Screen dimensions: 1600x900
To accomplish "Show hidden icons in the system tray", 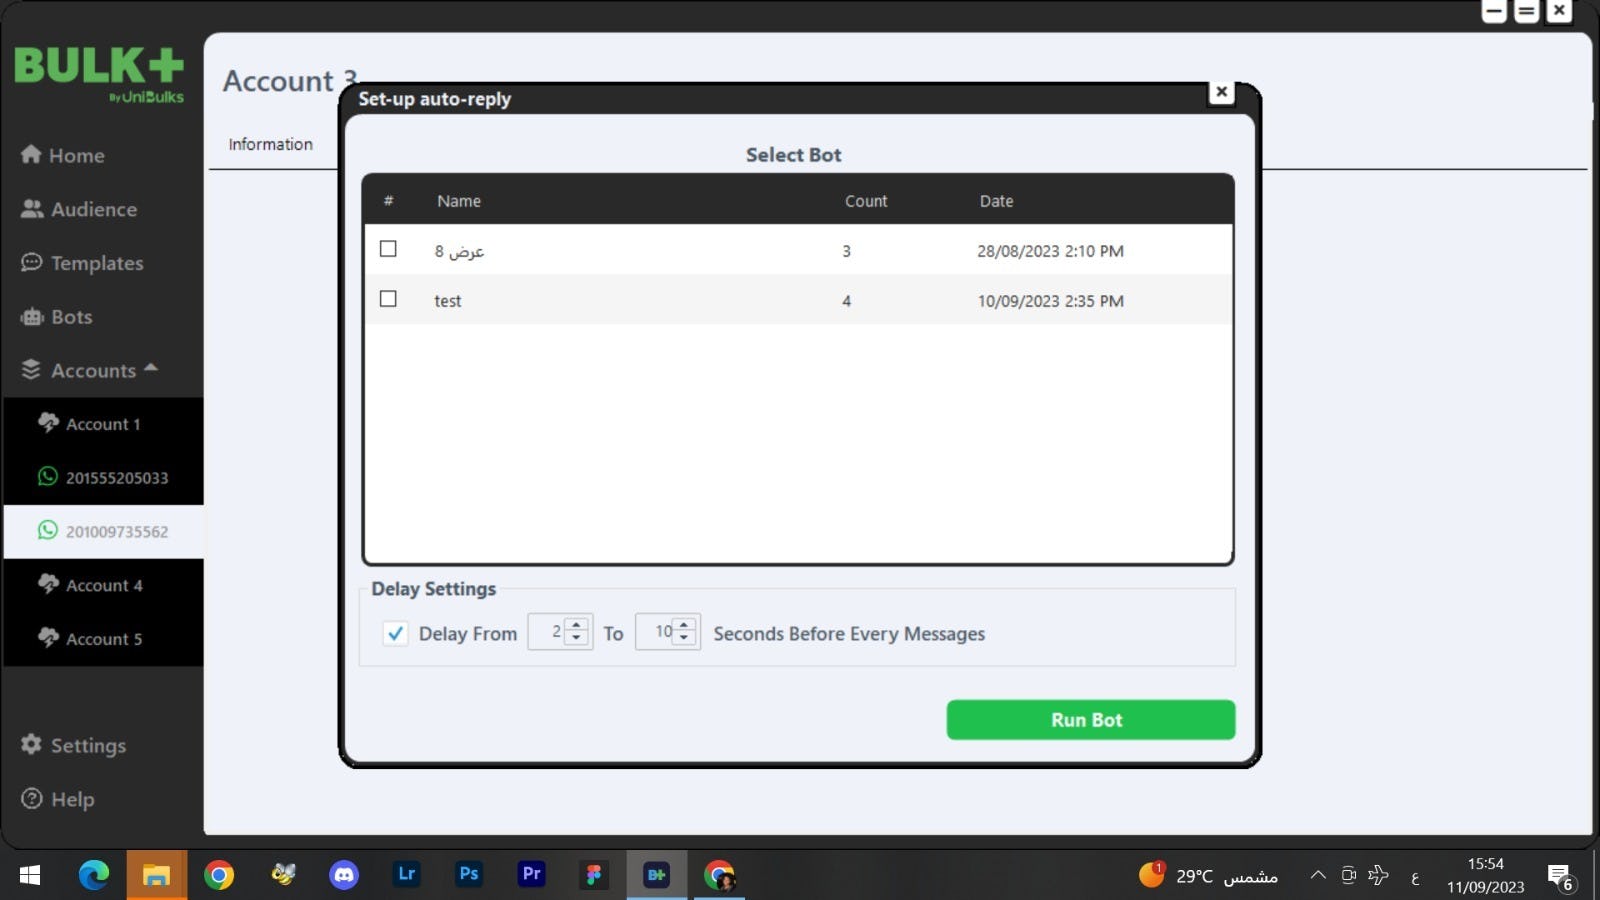I will pos(1318,874).
